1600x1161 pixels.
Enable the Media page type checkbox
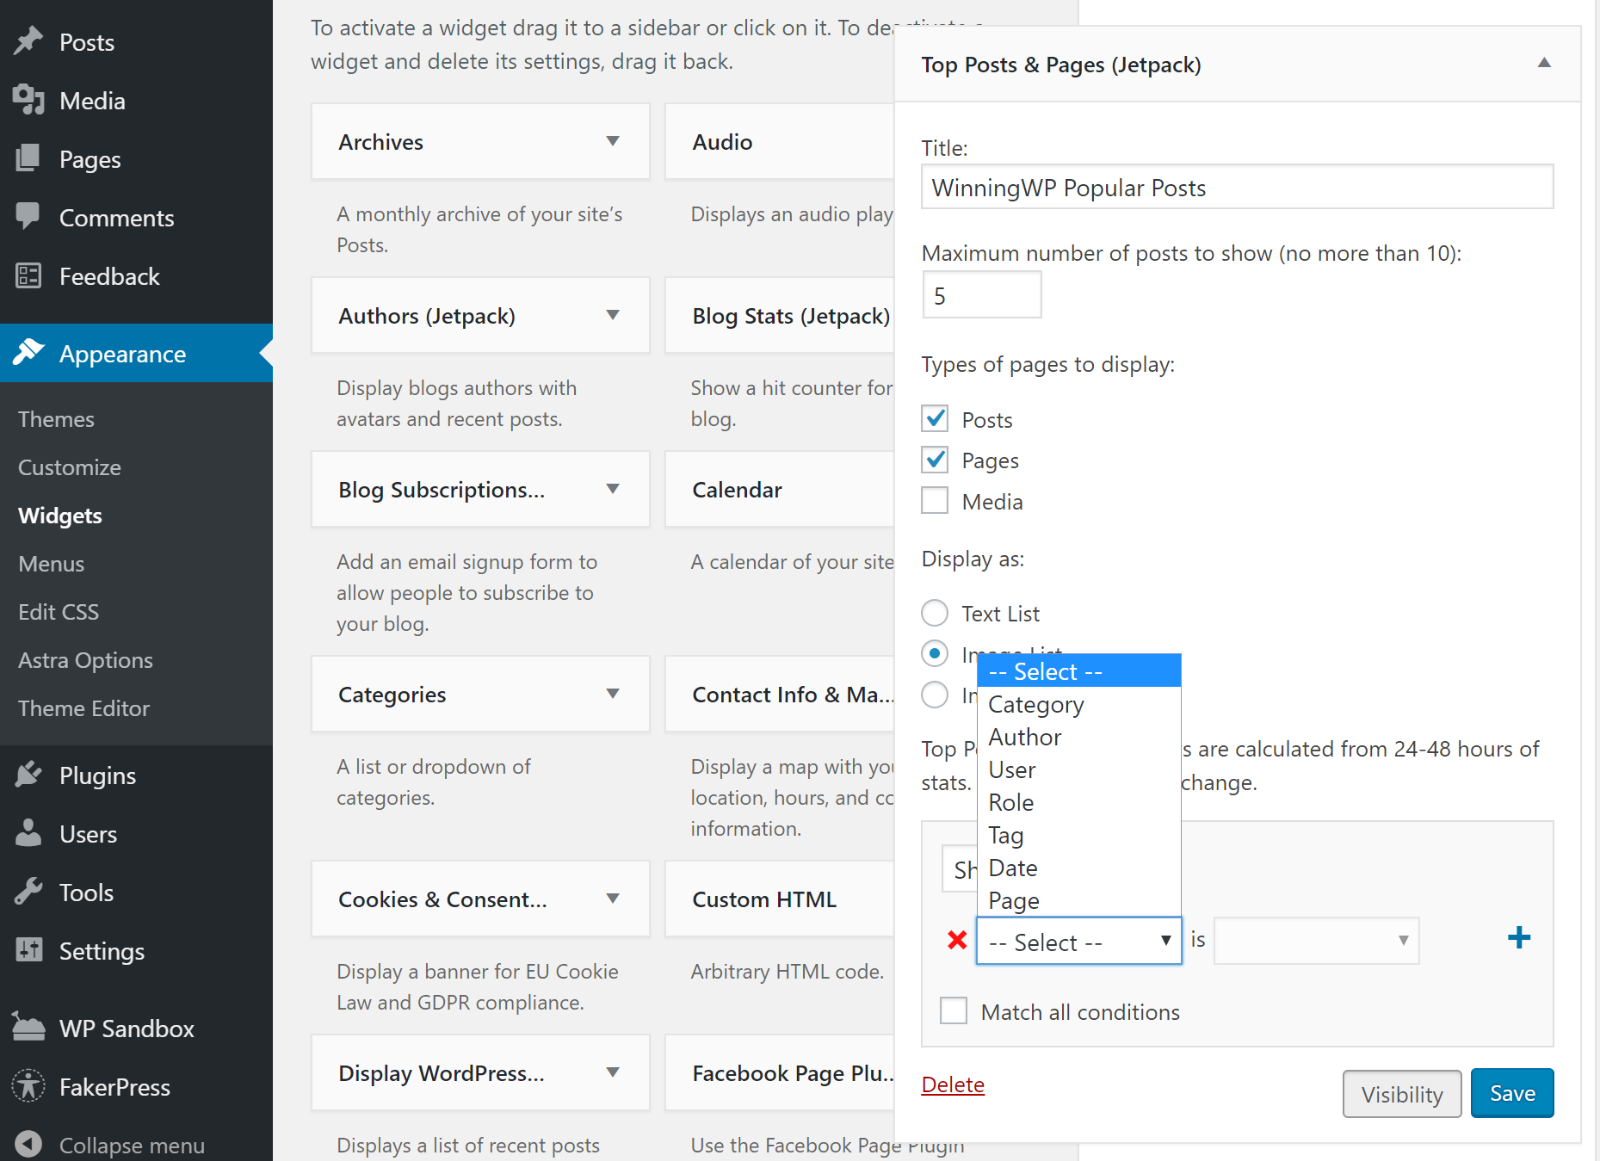pos(935,500)
